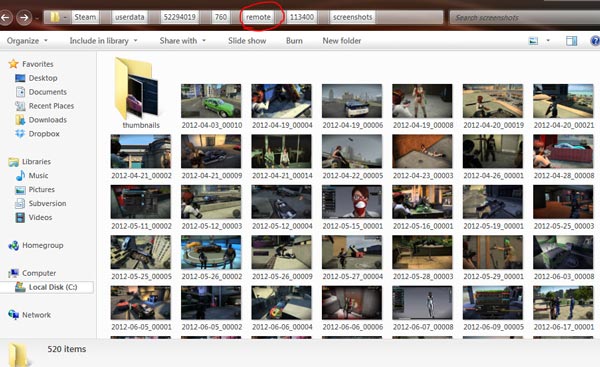Open the 113400 breadcrumb folder
Screen dimensions: 600x367
(x=302, y=17)
